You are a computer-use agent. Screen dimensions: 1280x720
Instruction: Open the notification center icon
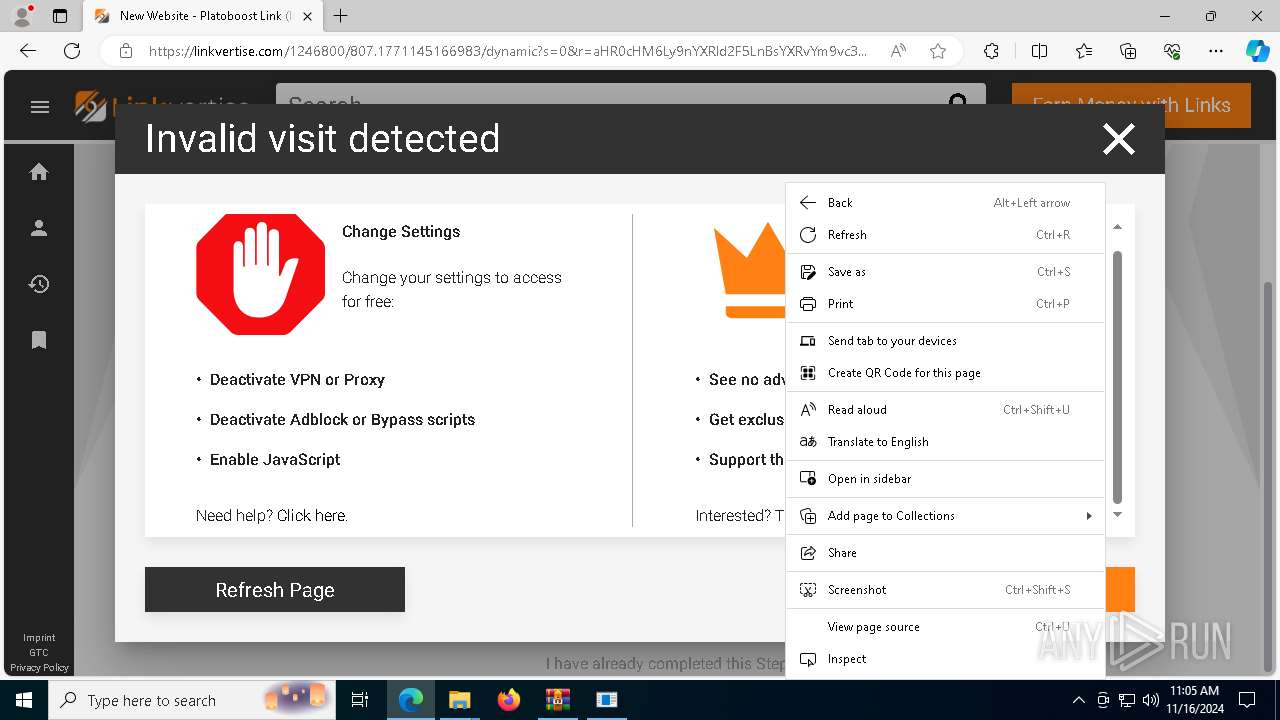(x=1247, y=700)
